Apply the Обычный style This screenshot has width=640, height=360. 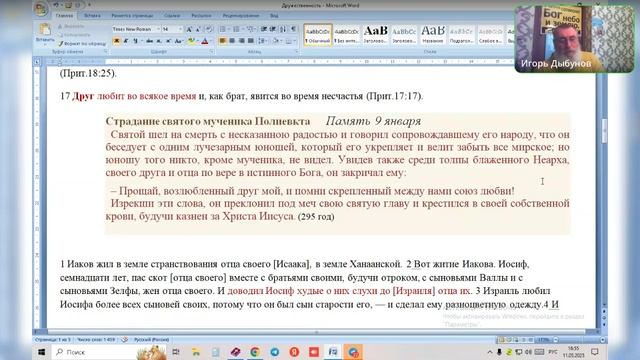pos(318,35)
